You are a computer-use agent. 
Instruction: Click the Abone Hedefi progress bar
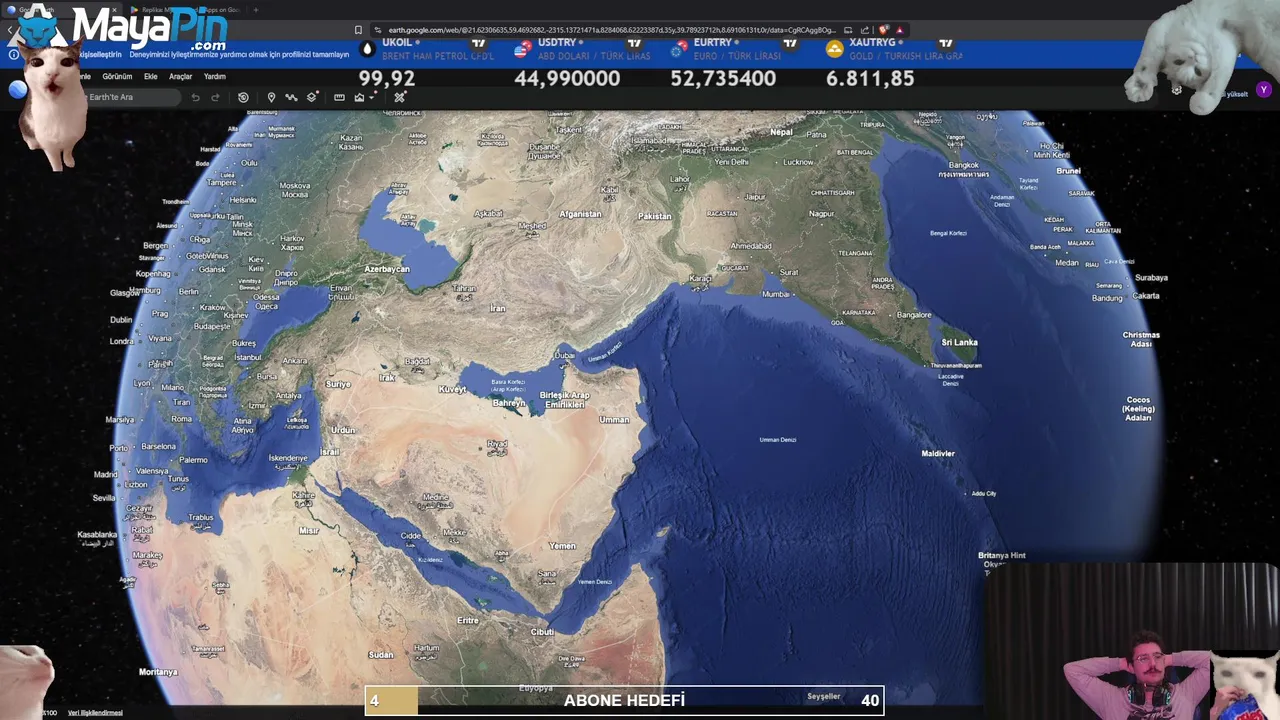tap(624, 700)
